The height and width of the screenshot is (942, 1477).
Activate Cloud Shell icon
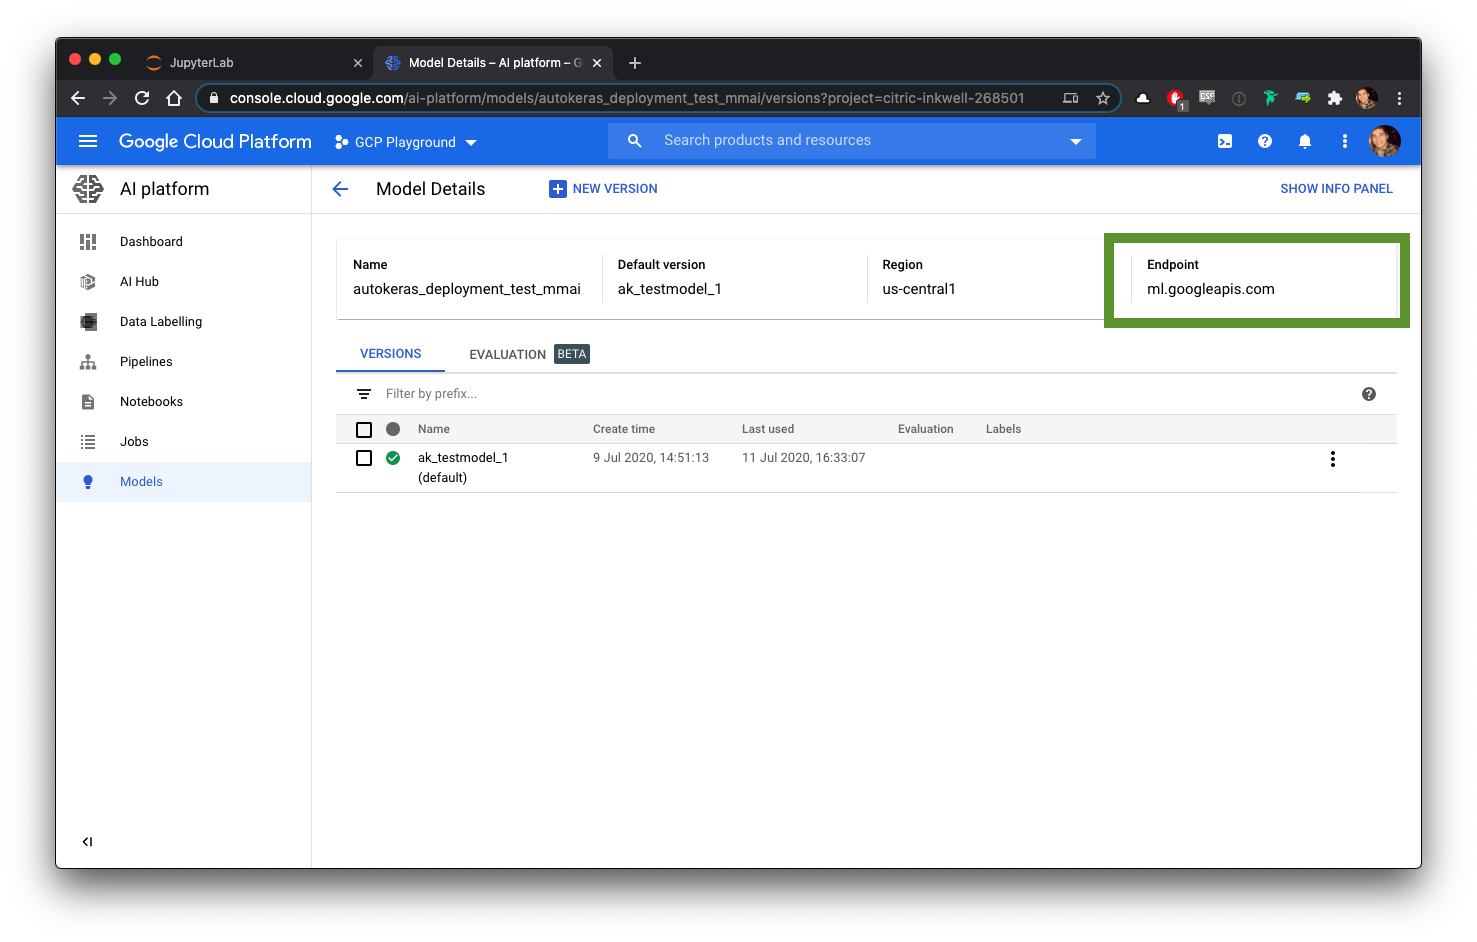1225,141
